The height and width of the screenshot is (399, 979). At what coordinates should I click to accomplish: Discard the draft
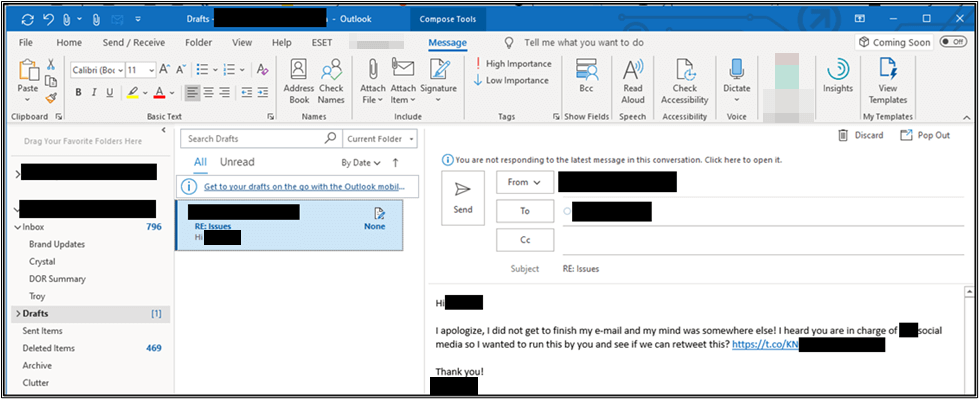point(860,135)
